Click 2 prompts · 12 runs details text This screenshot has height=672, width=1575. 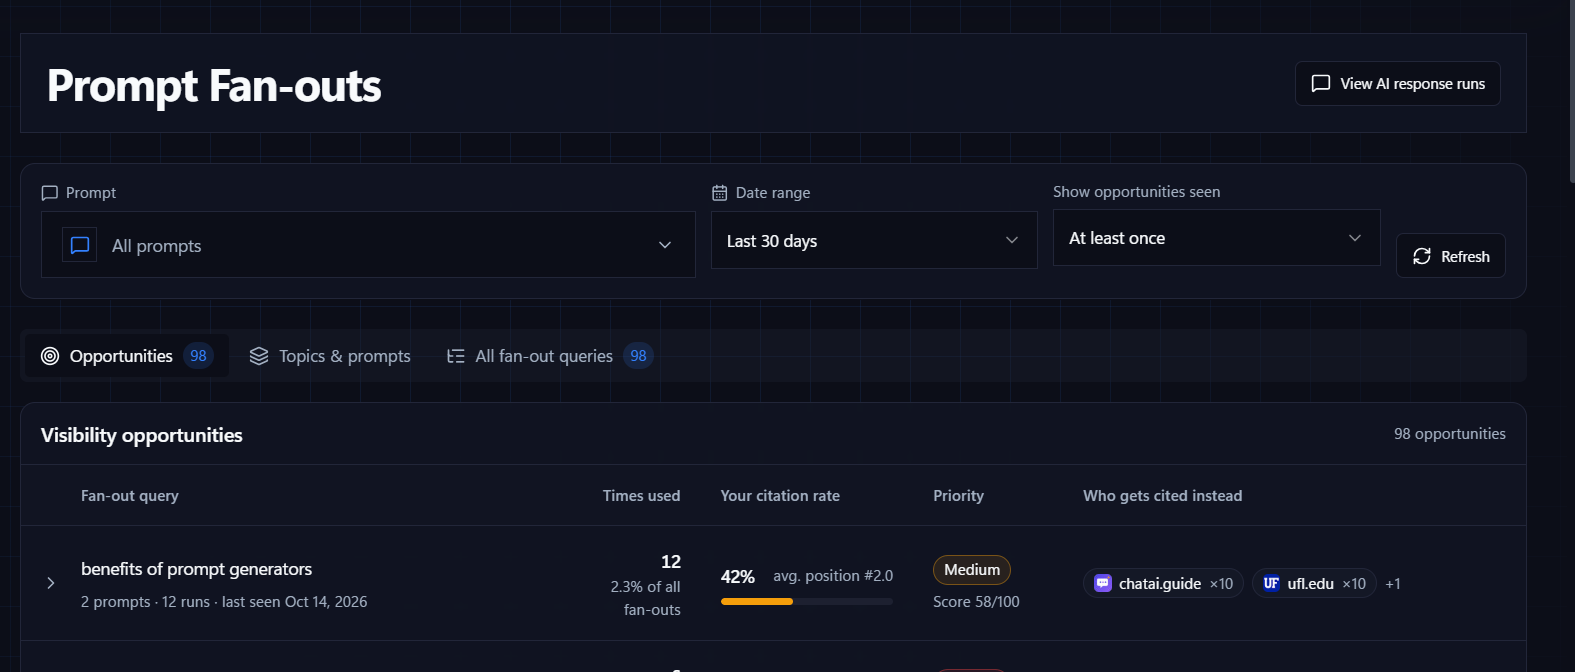224,602
